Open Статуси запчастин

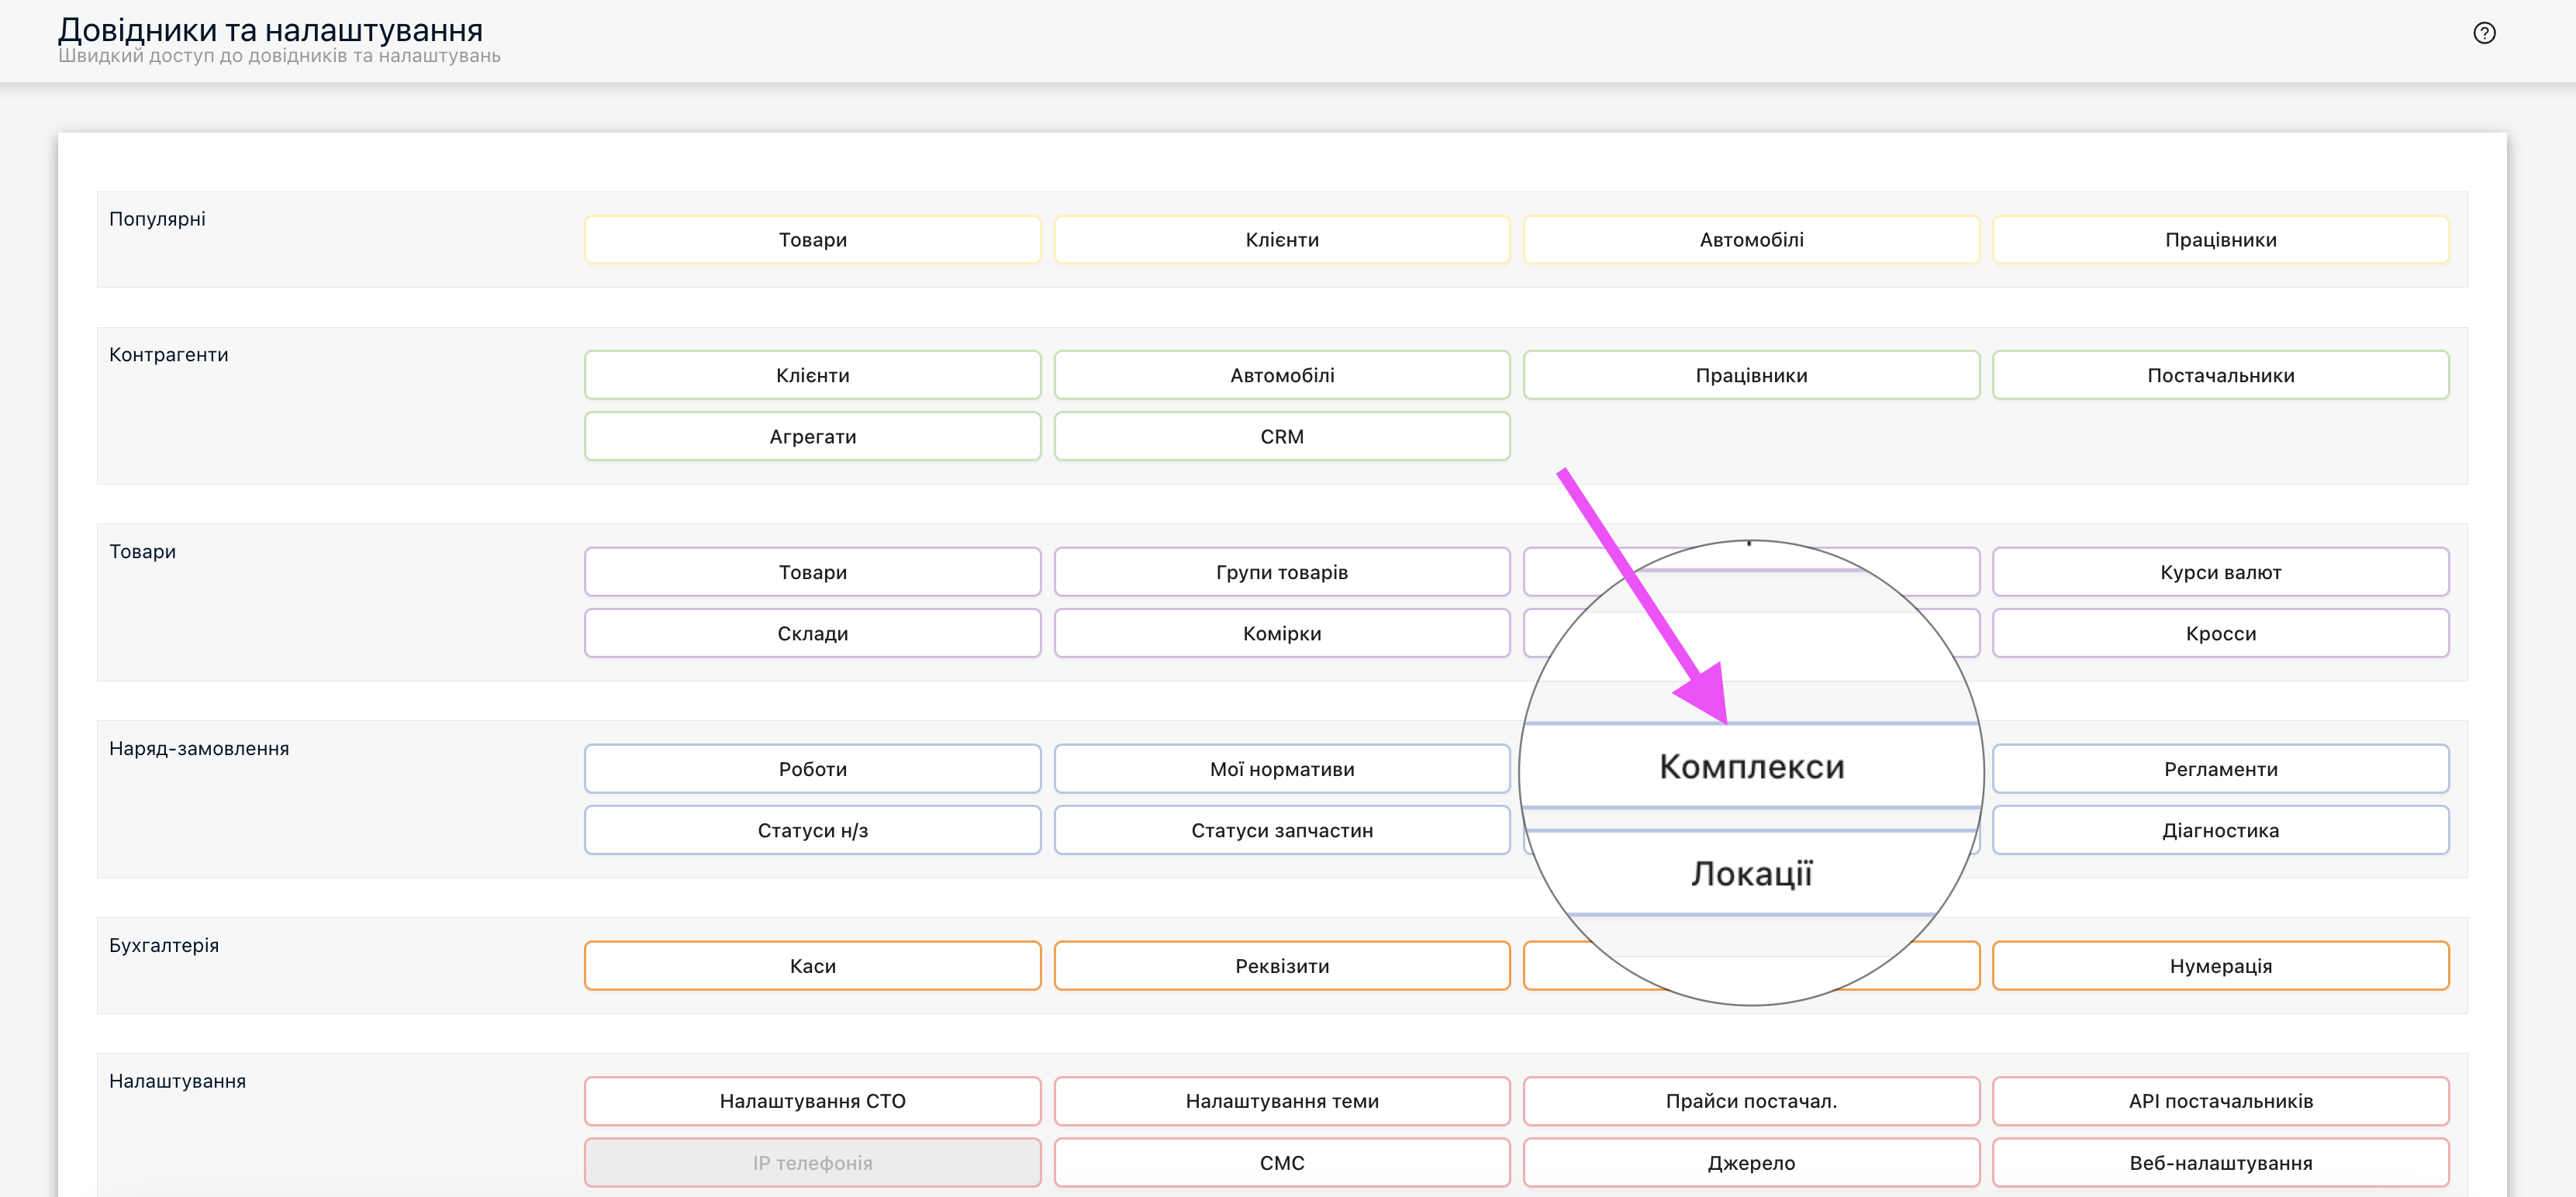click(1282, 830)
